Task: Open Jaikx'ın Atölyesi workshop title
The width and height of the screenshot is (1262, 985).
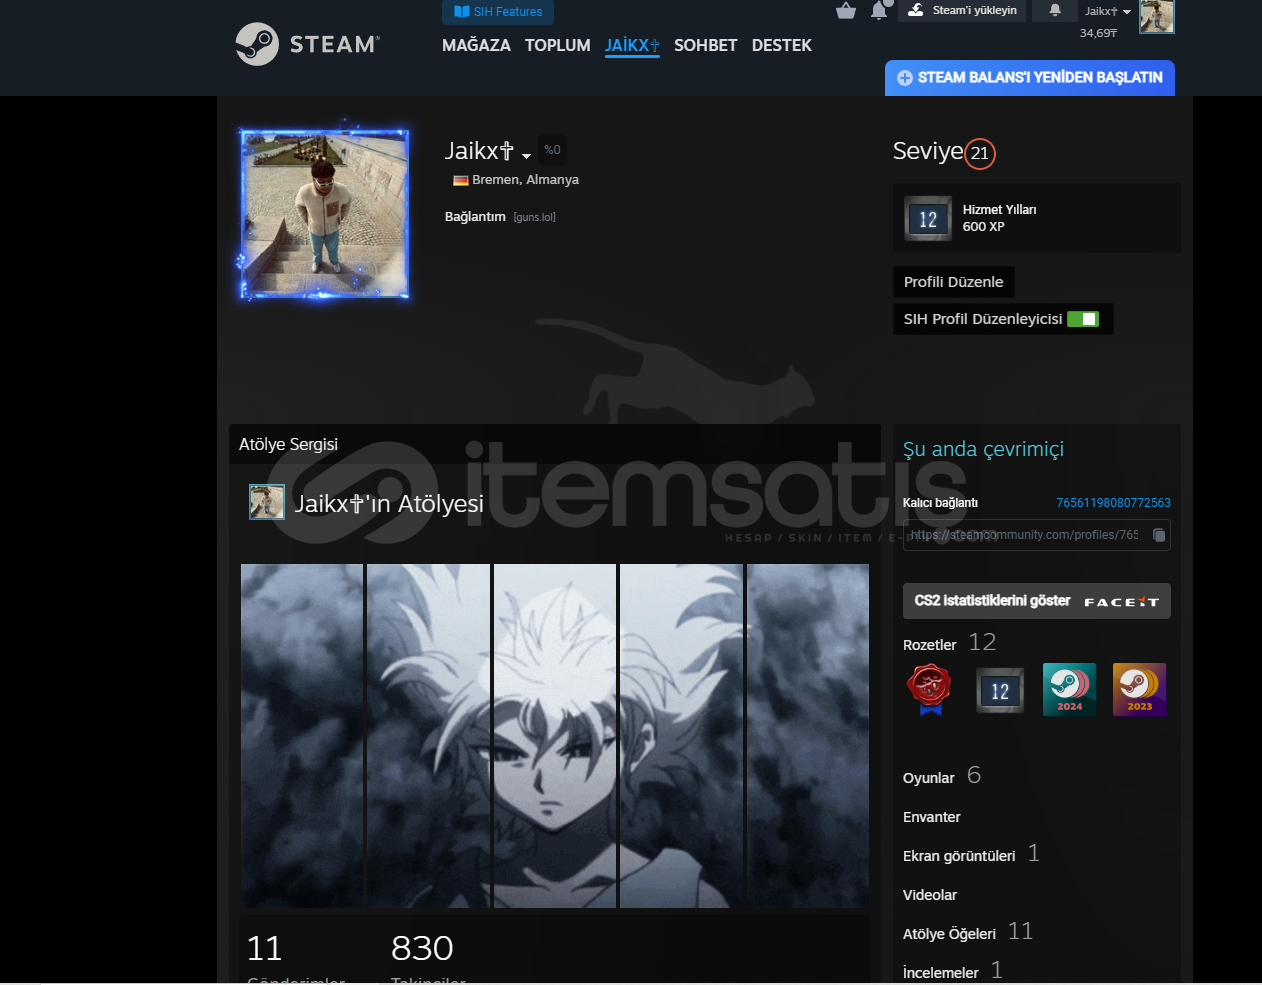Action: (389, 503)
